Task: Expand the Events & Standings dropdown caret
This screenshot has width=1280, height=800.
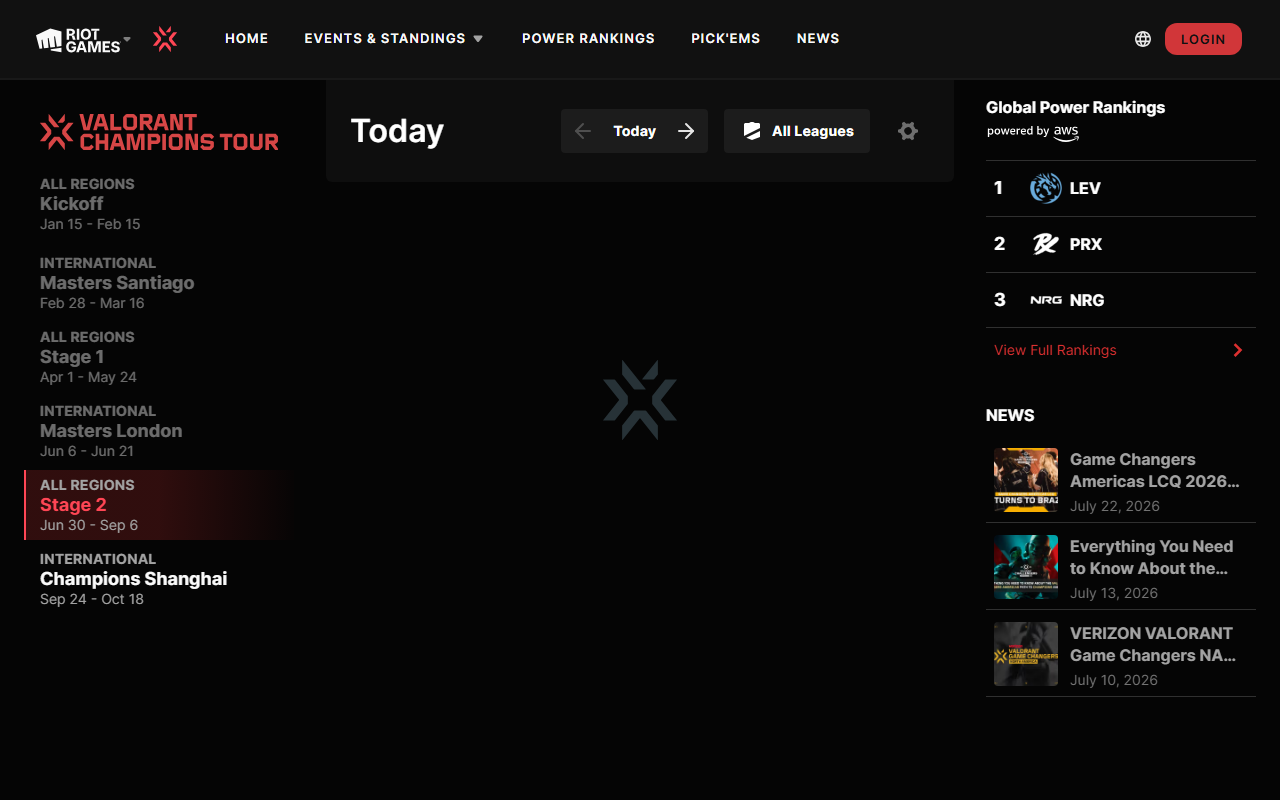Action: (478, 39)
